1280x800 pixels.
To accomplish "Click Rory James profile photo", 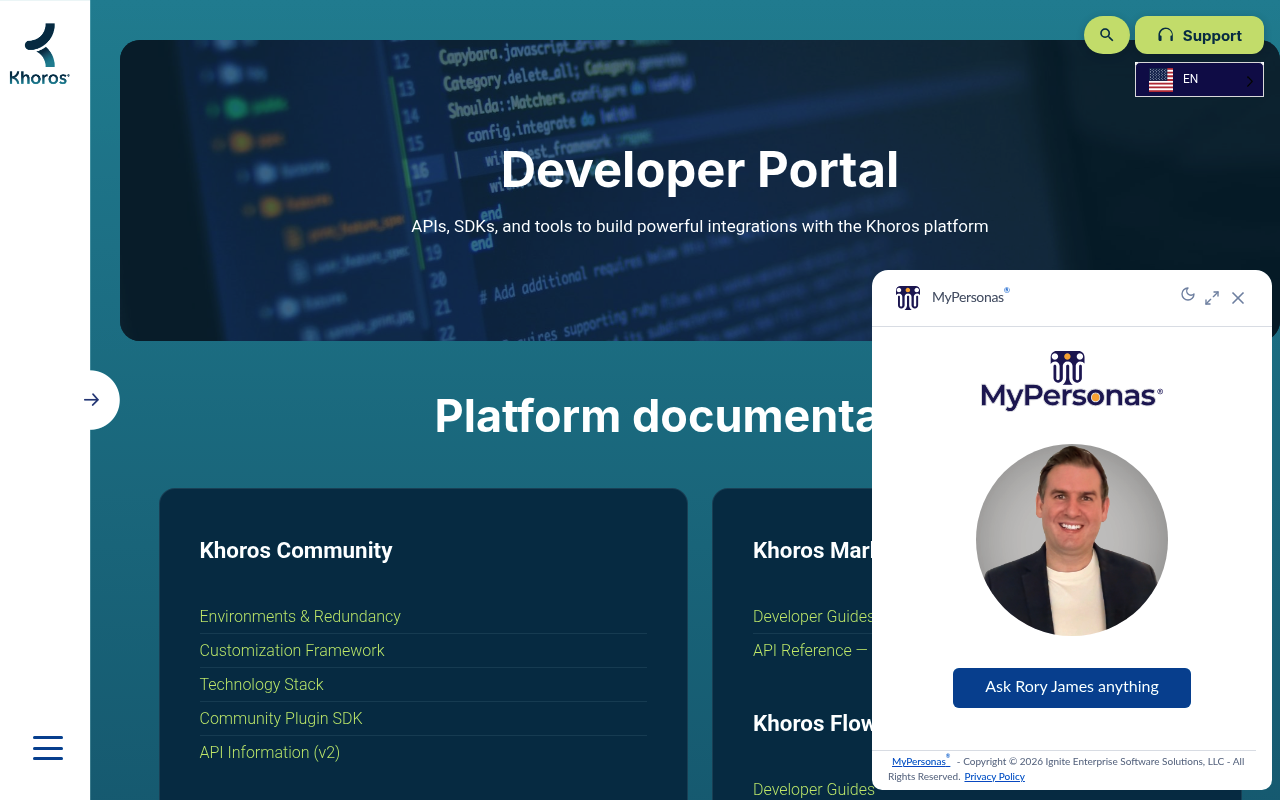I will (1072, 540).
